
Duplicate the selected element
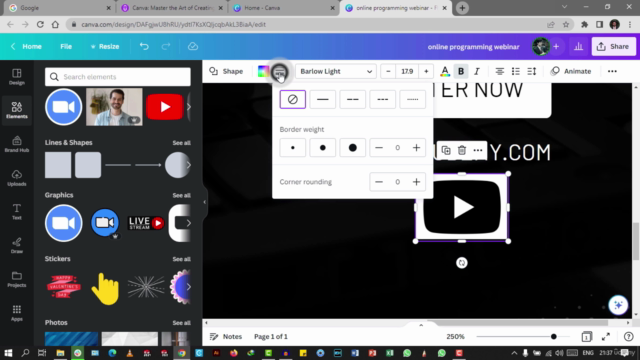(x=446, y=151)
